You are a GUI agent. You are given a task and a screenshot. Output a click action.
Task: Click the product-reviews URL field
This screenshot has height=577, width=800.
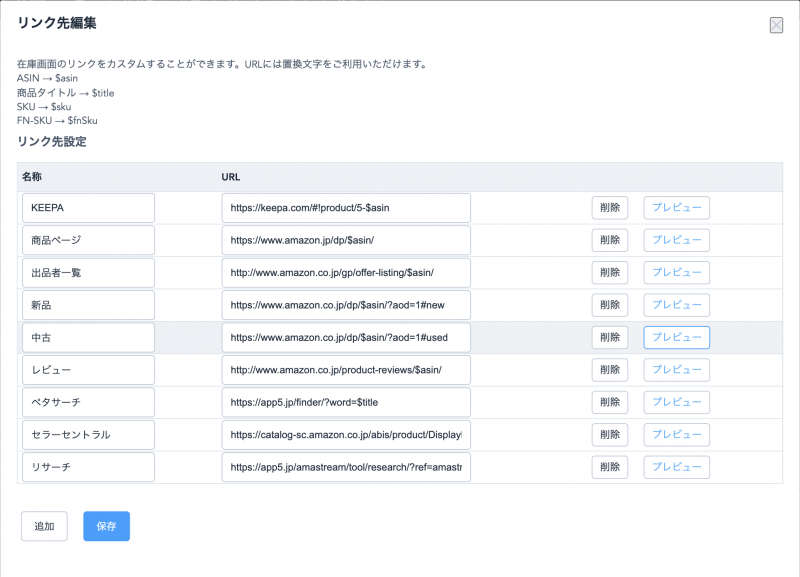[346, 370]
